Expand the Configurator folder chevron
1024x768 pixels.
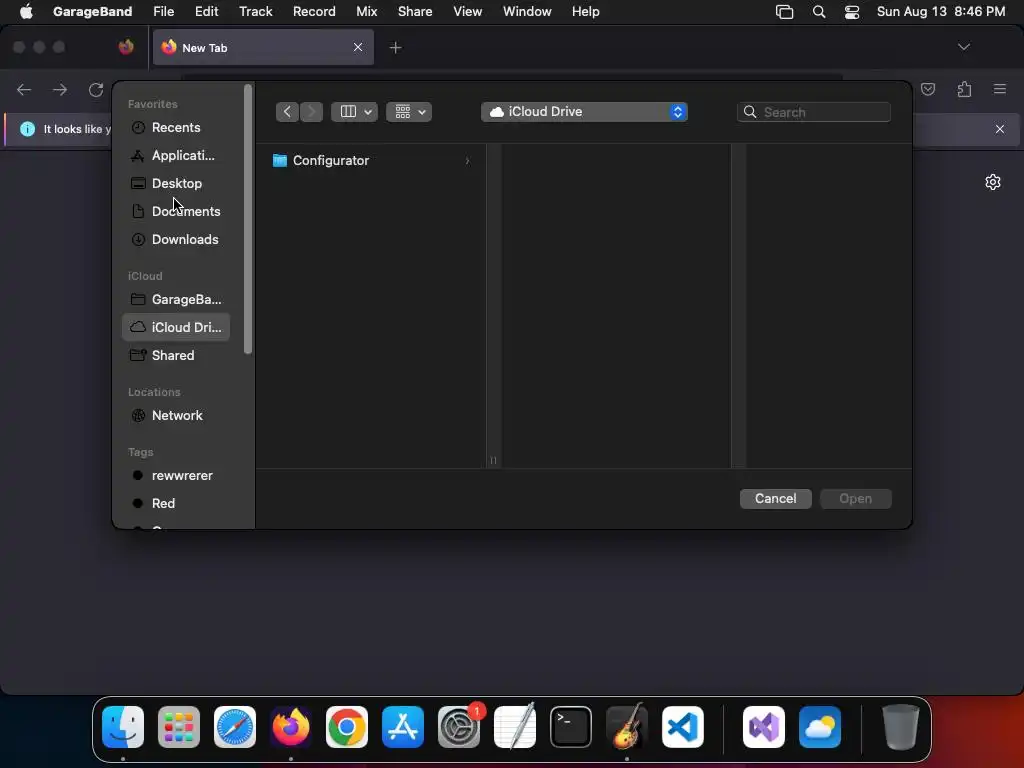pyautogui.click(x=468, y=161)
